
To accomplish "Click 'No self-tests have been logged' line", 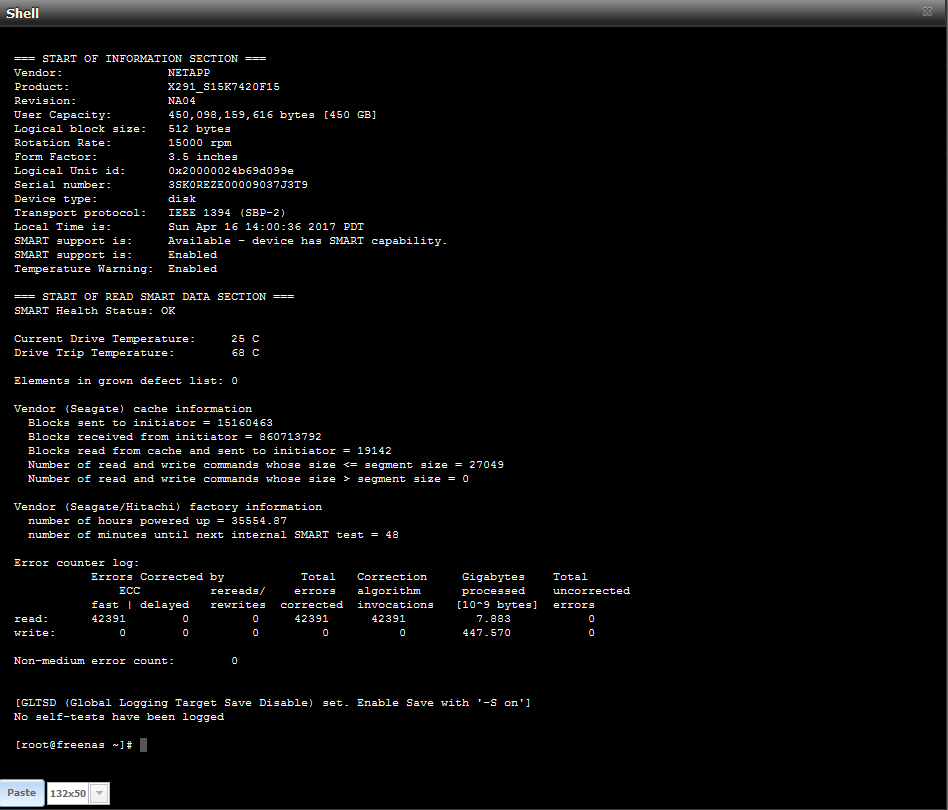I will pyautogui.click(x=119, y=717).
